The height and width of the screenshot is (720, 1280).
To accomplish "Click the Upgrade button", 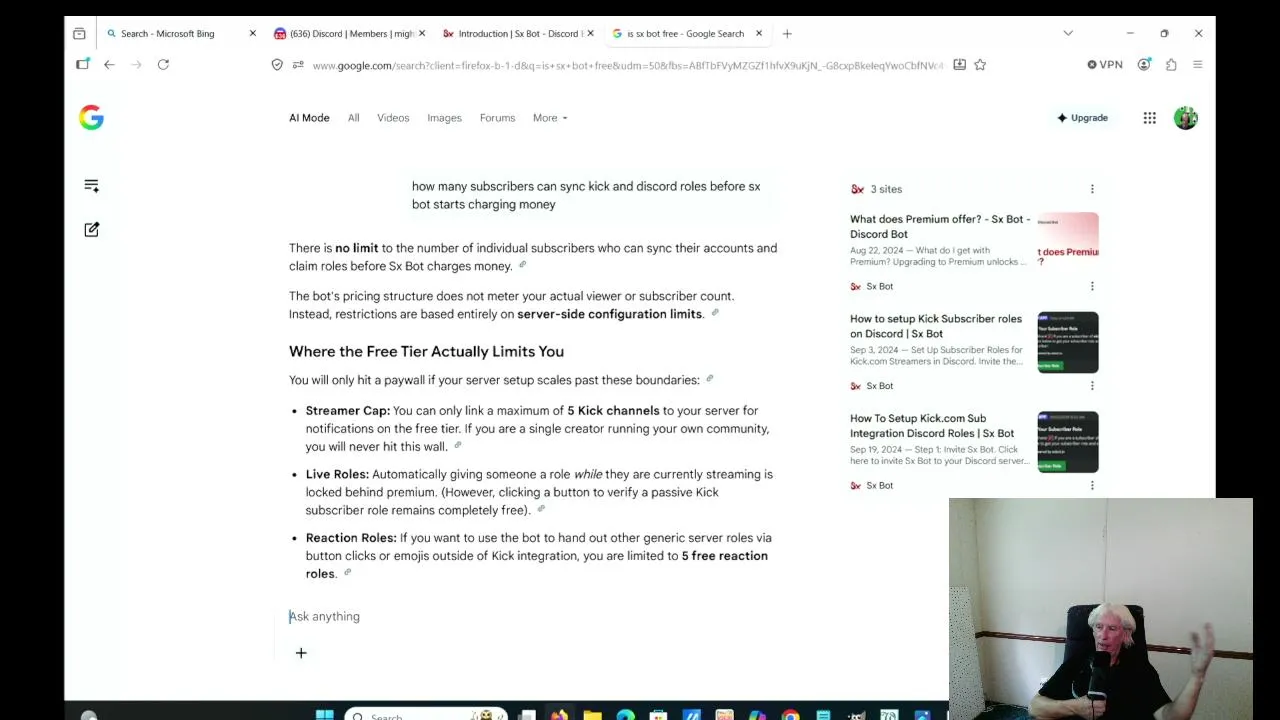I will tap(1082, 118).
